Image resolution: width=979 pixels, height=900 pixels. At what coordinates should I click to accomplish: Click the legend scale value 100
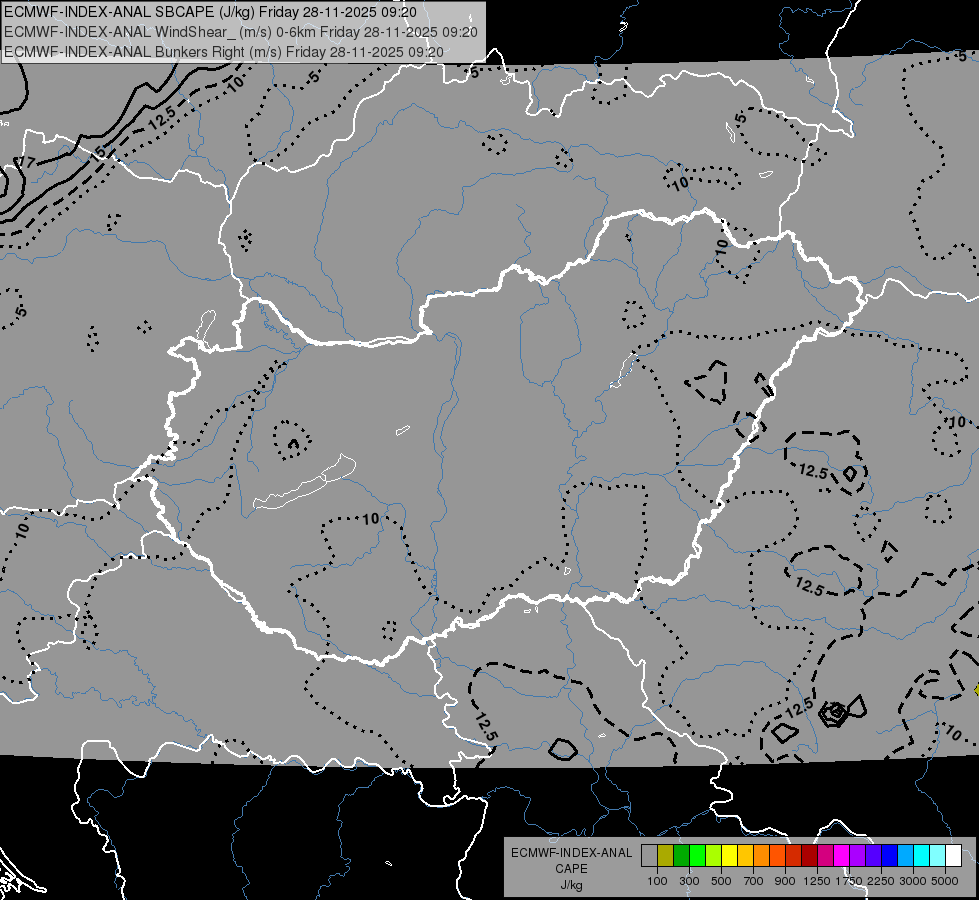[657, 881]
